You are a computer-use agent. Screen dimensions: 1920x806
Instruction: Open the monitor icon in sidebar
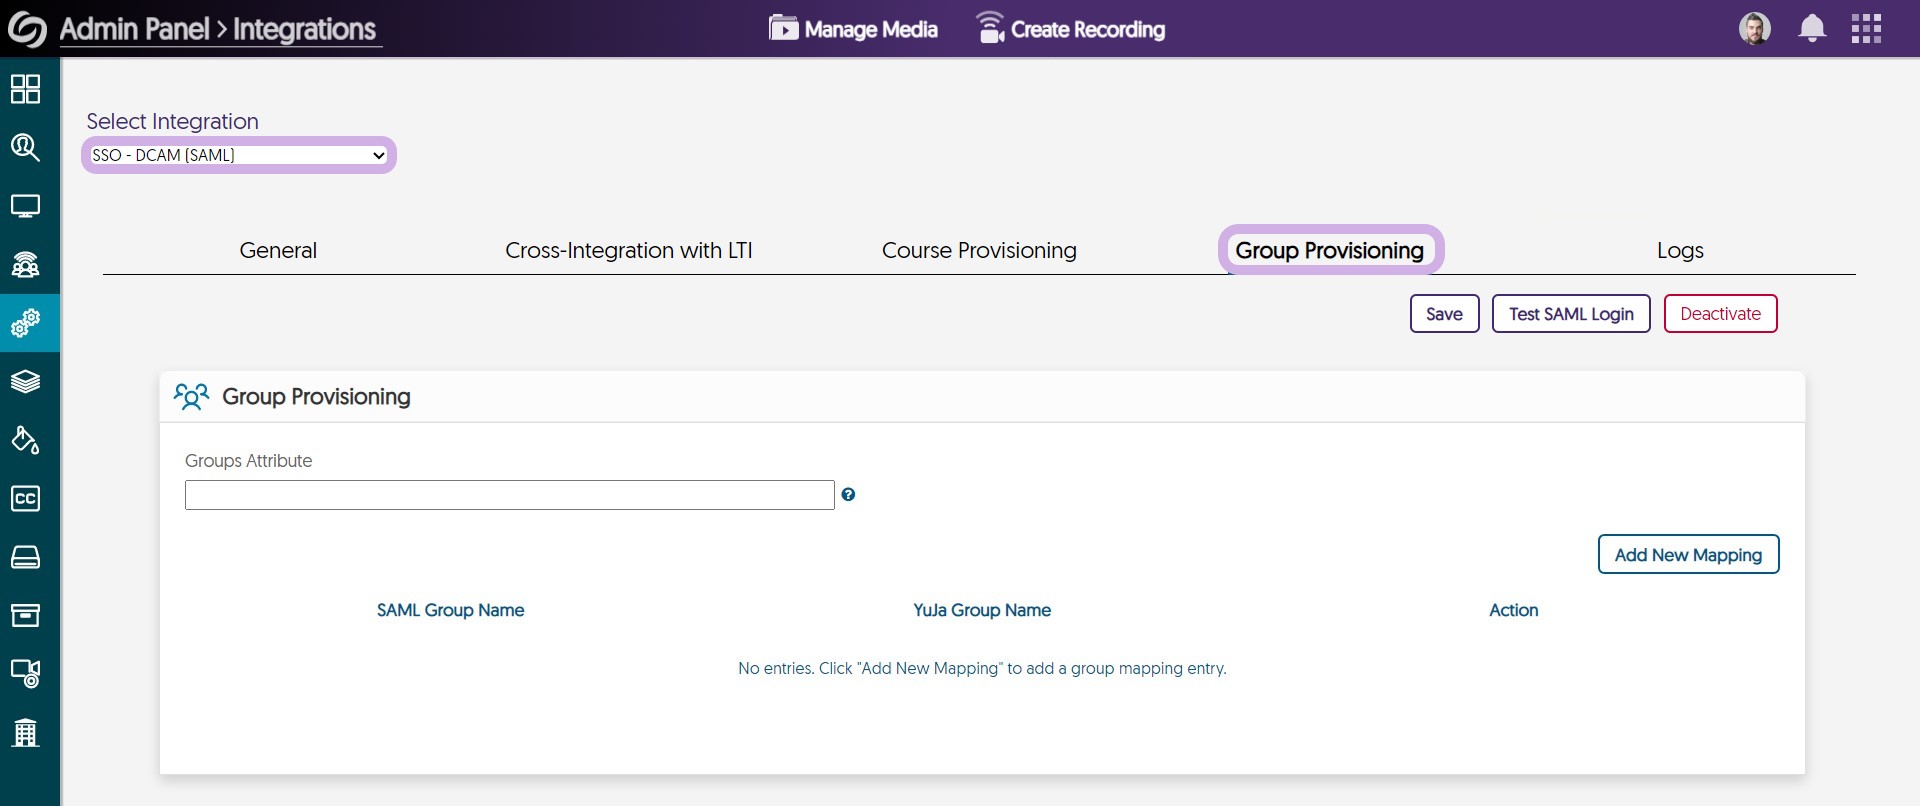[x=25, y=207]
